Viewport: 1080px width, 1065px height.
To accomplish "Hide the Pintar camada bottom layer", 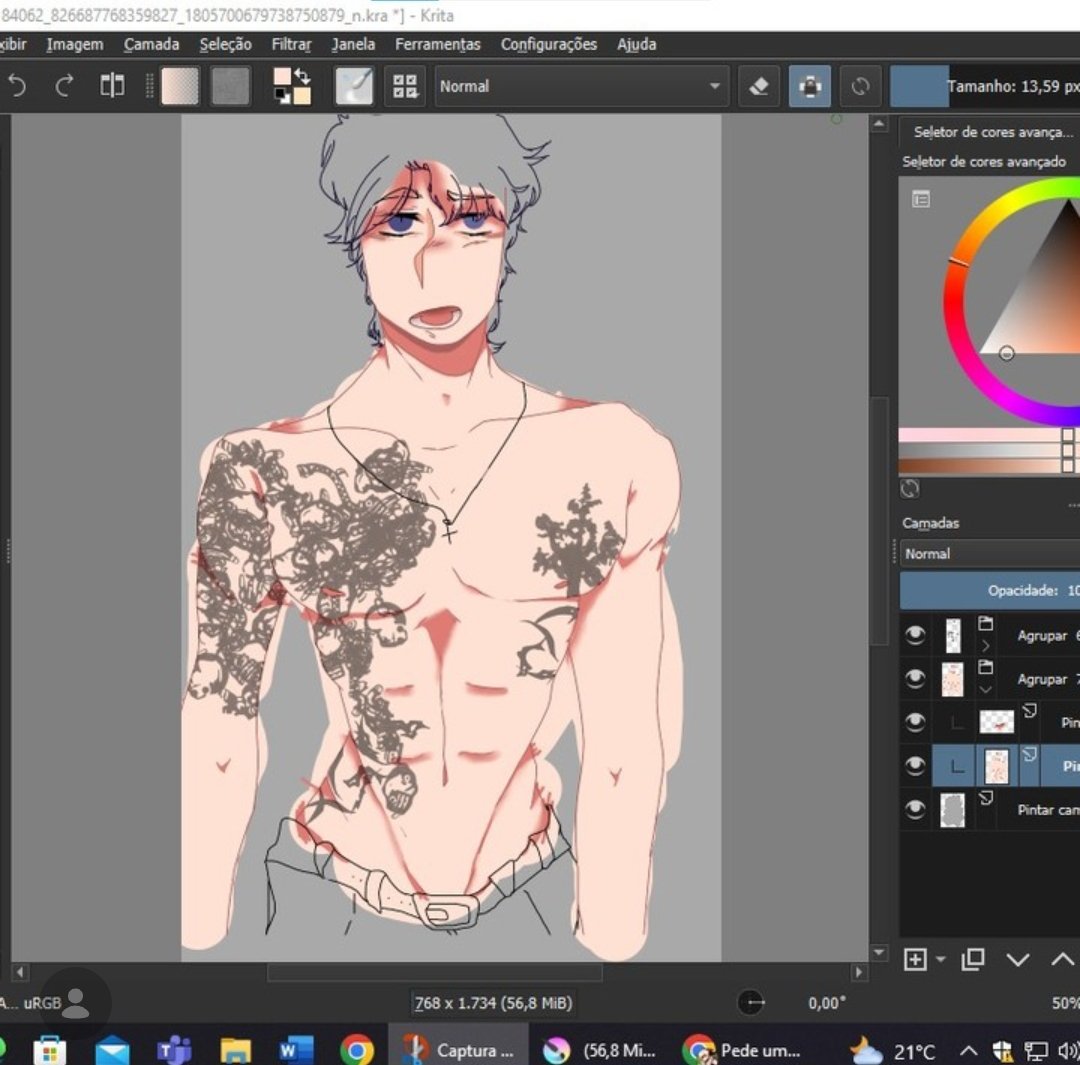I will [x=915, y=809].
